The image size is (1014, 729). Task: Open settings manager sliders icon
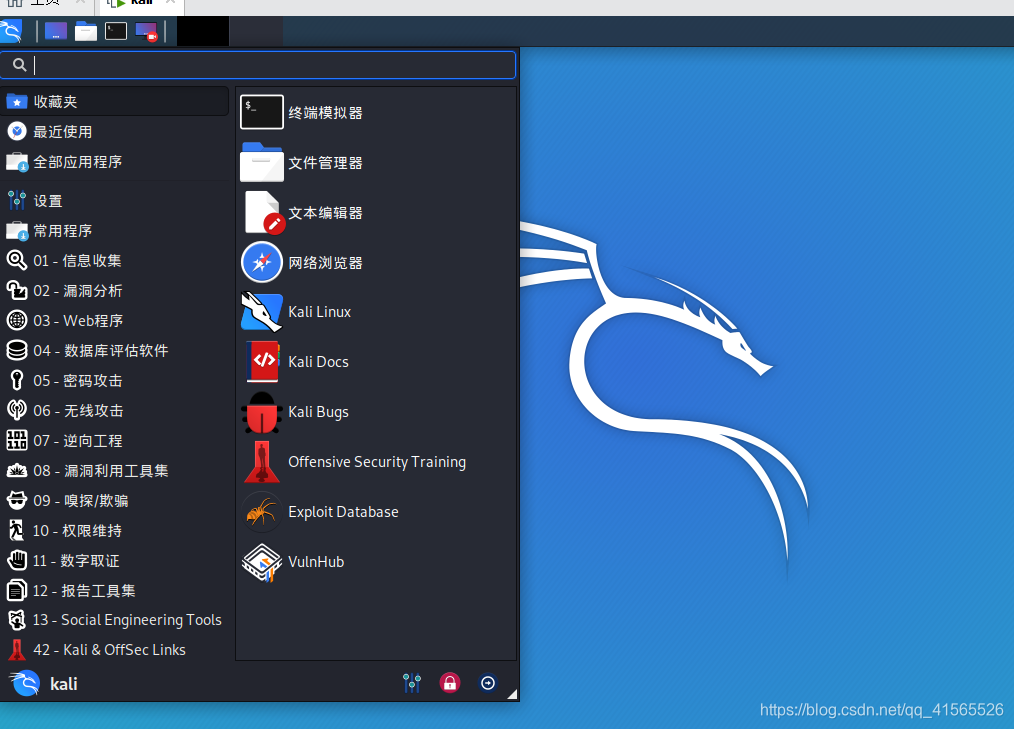[412, 682]
